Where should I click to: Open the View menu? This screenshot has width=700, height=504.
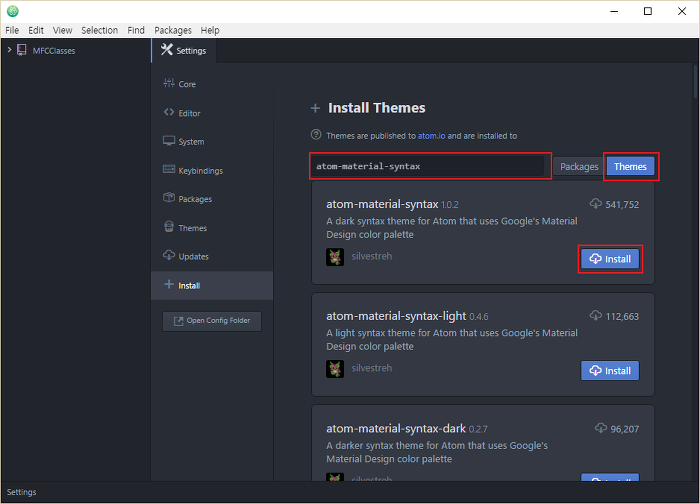tap(62, 30)
